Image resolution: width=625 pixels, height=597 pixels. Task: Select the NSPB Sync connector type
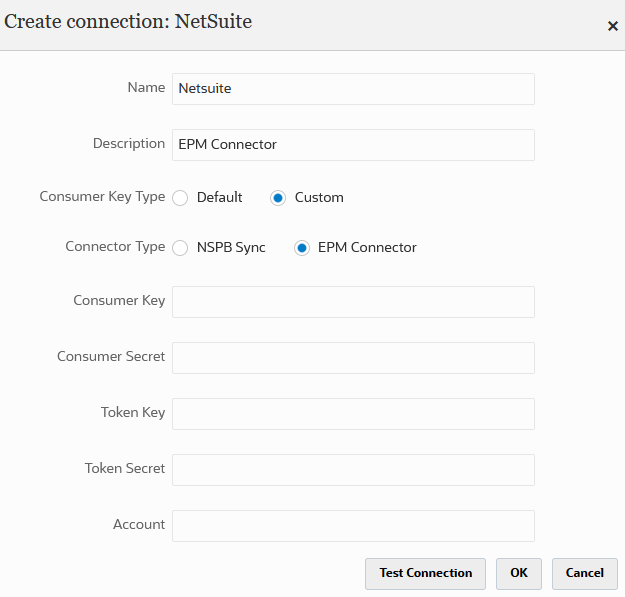[181, 248]
